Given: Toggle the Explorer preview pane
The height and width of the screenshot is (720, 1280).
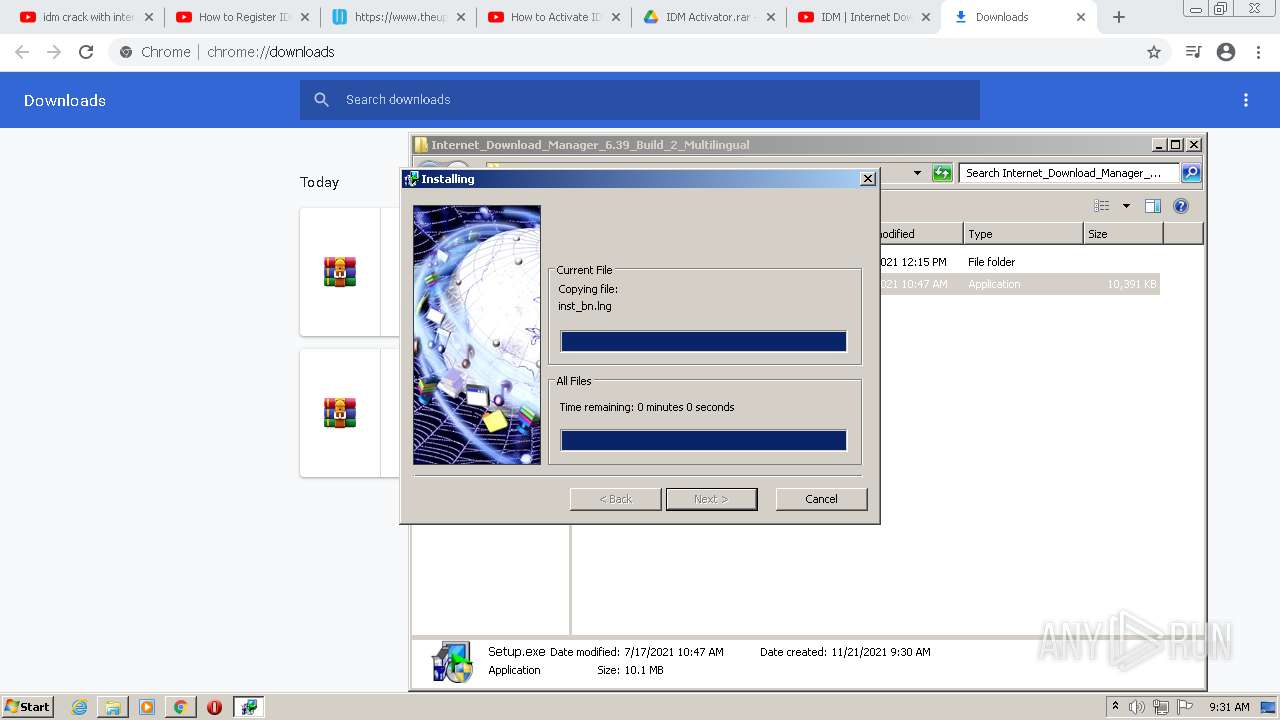Looking at the screenshot, I should (1152, 206).
